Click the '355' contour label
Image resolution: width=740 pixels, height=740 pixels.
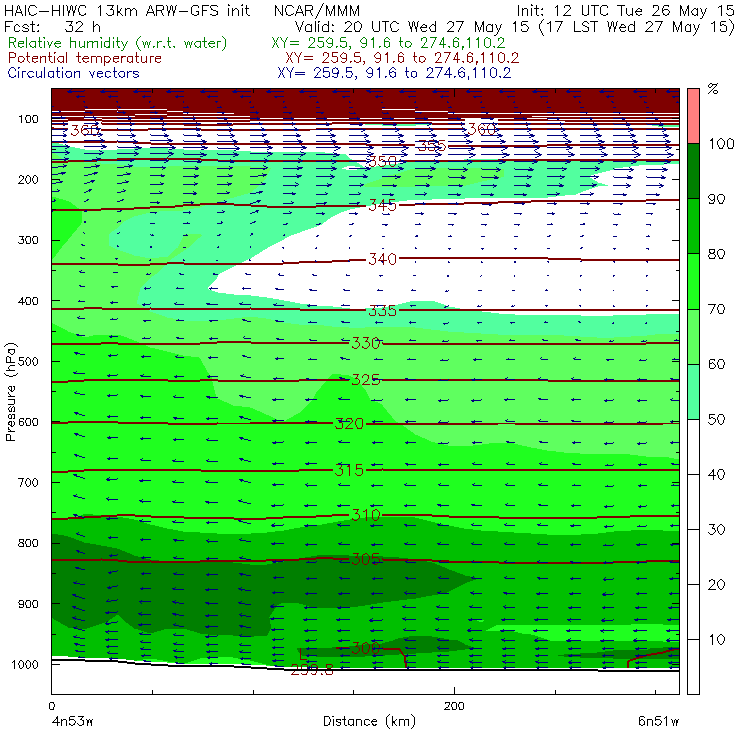431,146
